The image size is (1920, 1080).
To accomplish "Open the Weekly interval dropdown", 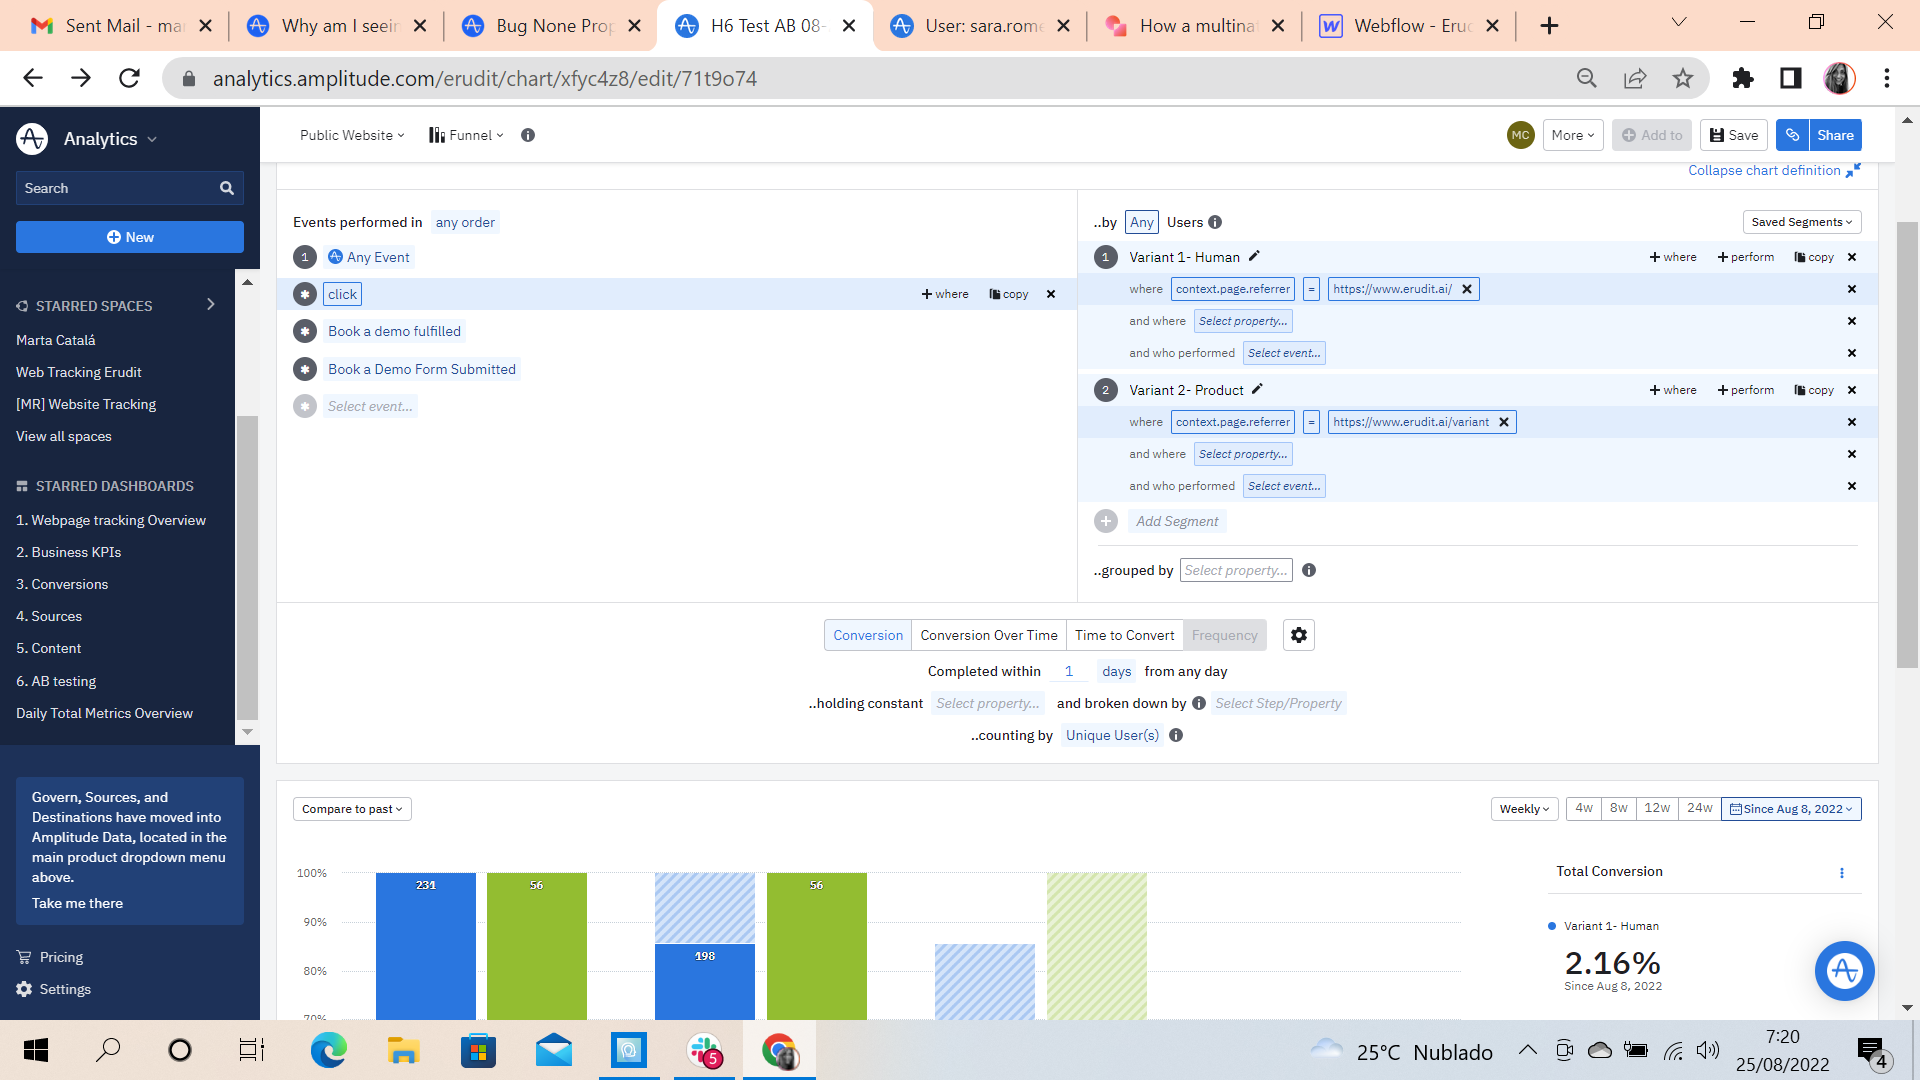I will coord(1524,809).
